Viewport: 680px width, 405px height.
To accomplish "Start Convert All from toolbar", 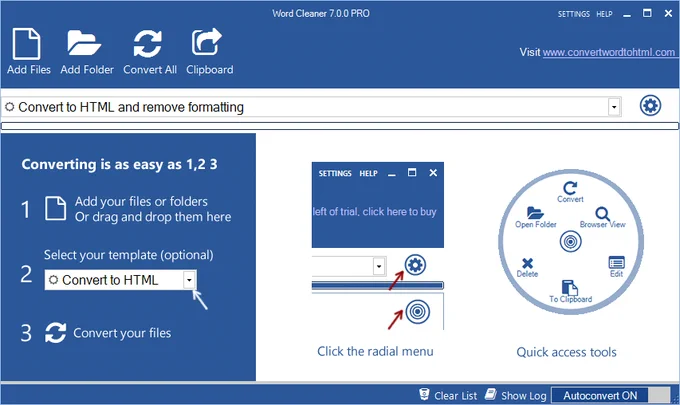I will point(148,44).
